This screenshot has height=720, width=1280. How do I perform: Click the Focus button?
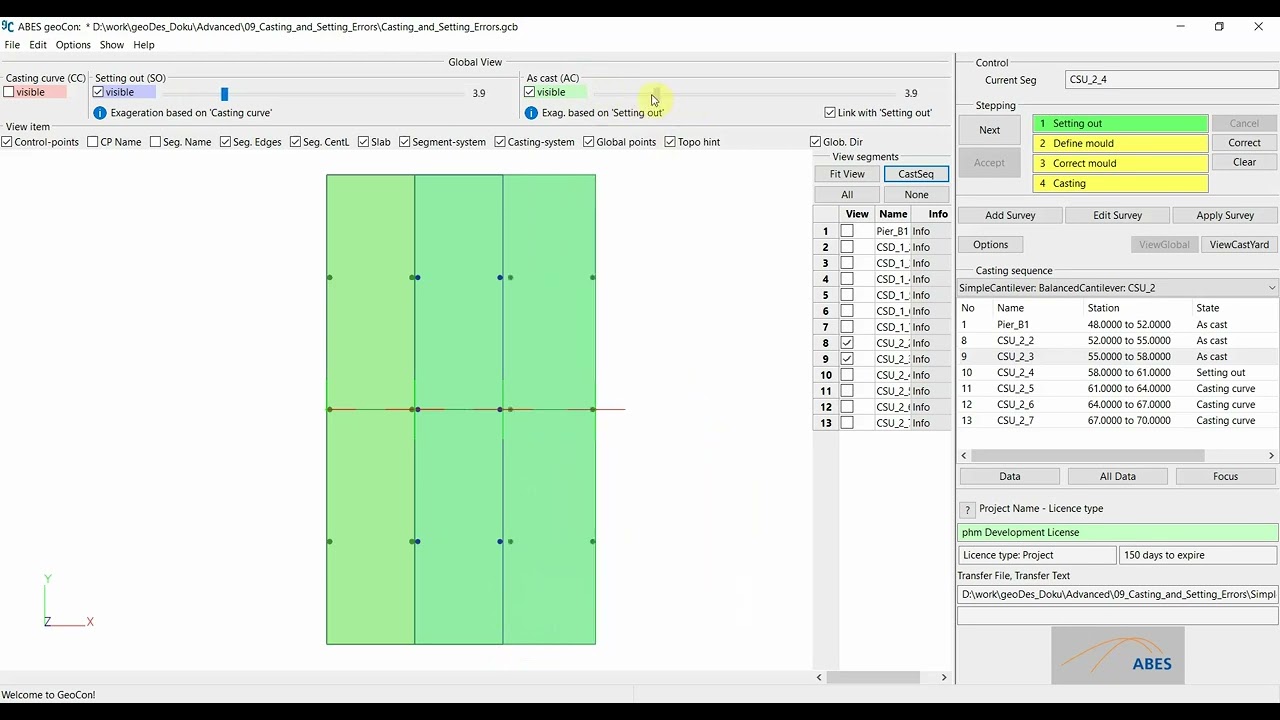[x=1226, y=477]
